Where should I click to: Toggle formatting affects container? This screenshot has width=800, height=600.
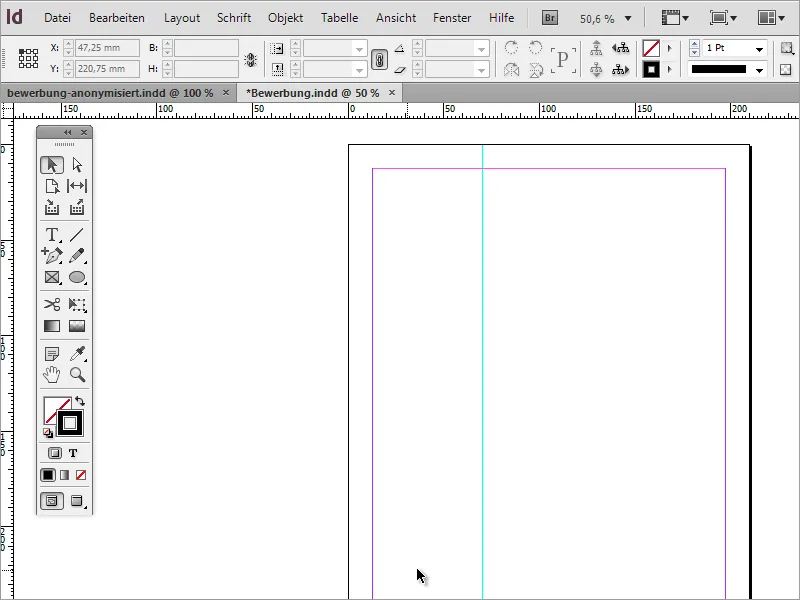tap(55, 453)
